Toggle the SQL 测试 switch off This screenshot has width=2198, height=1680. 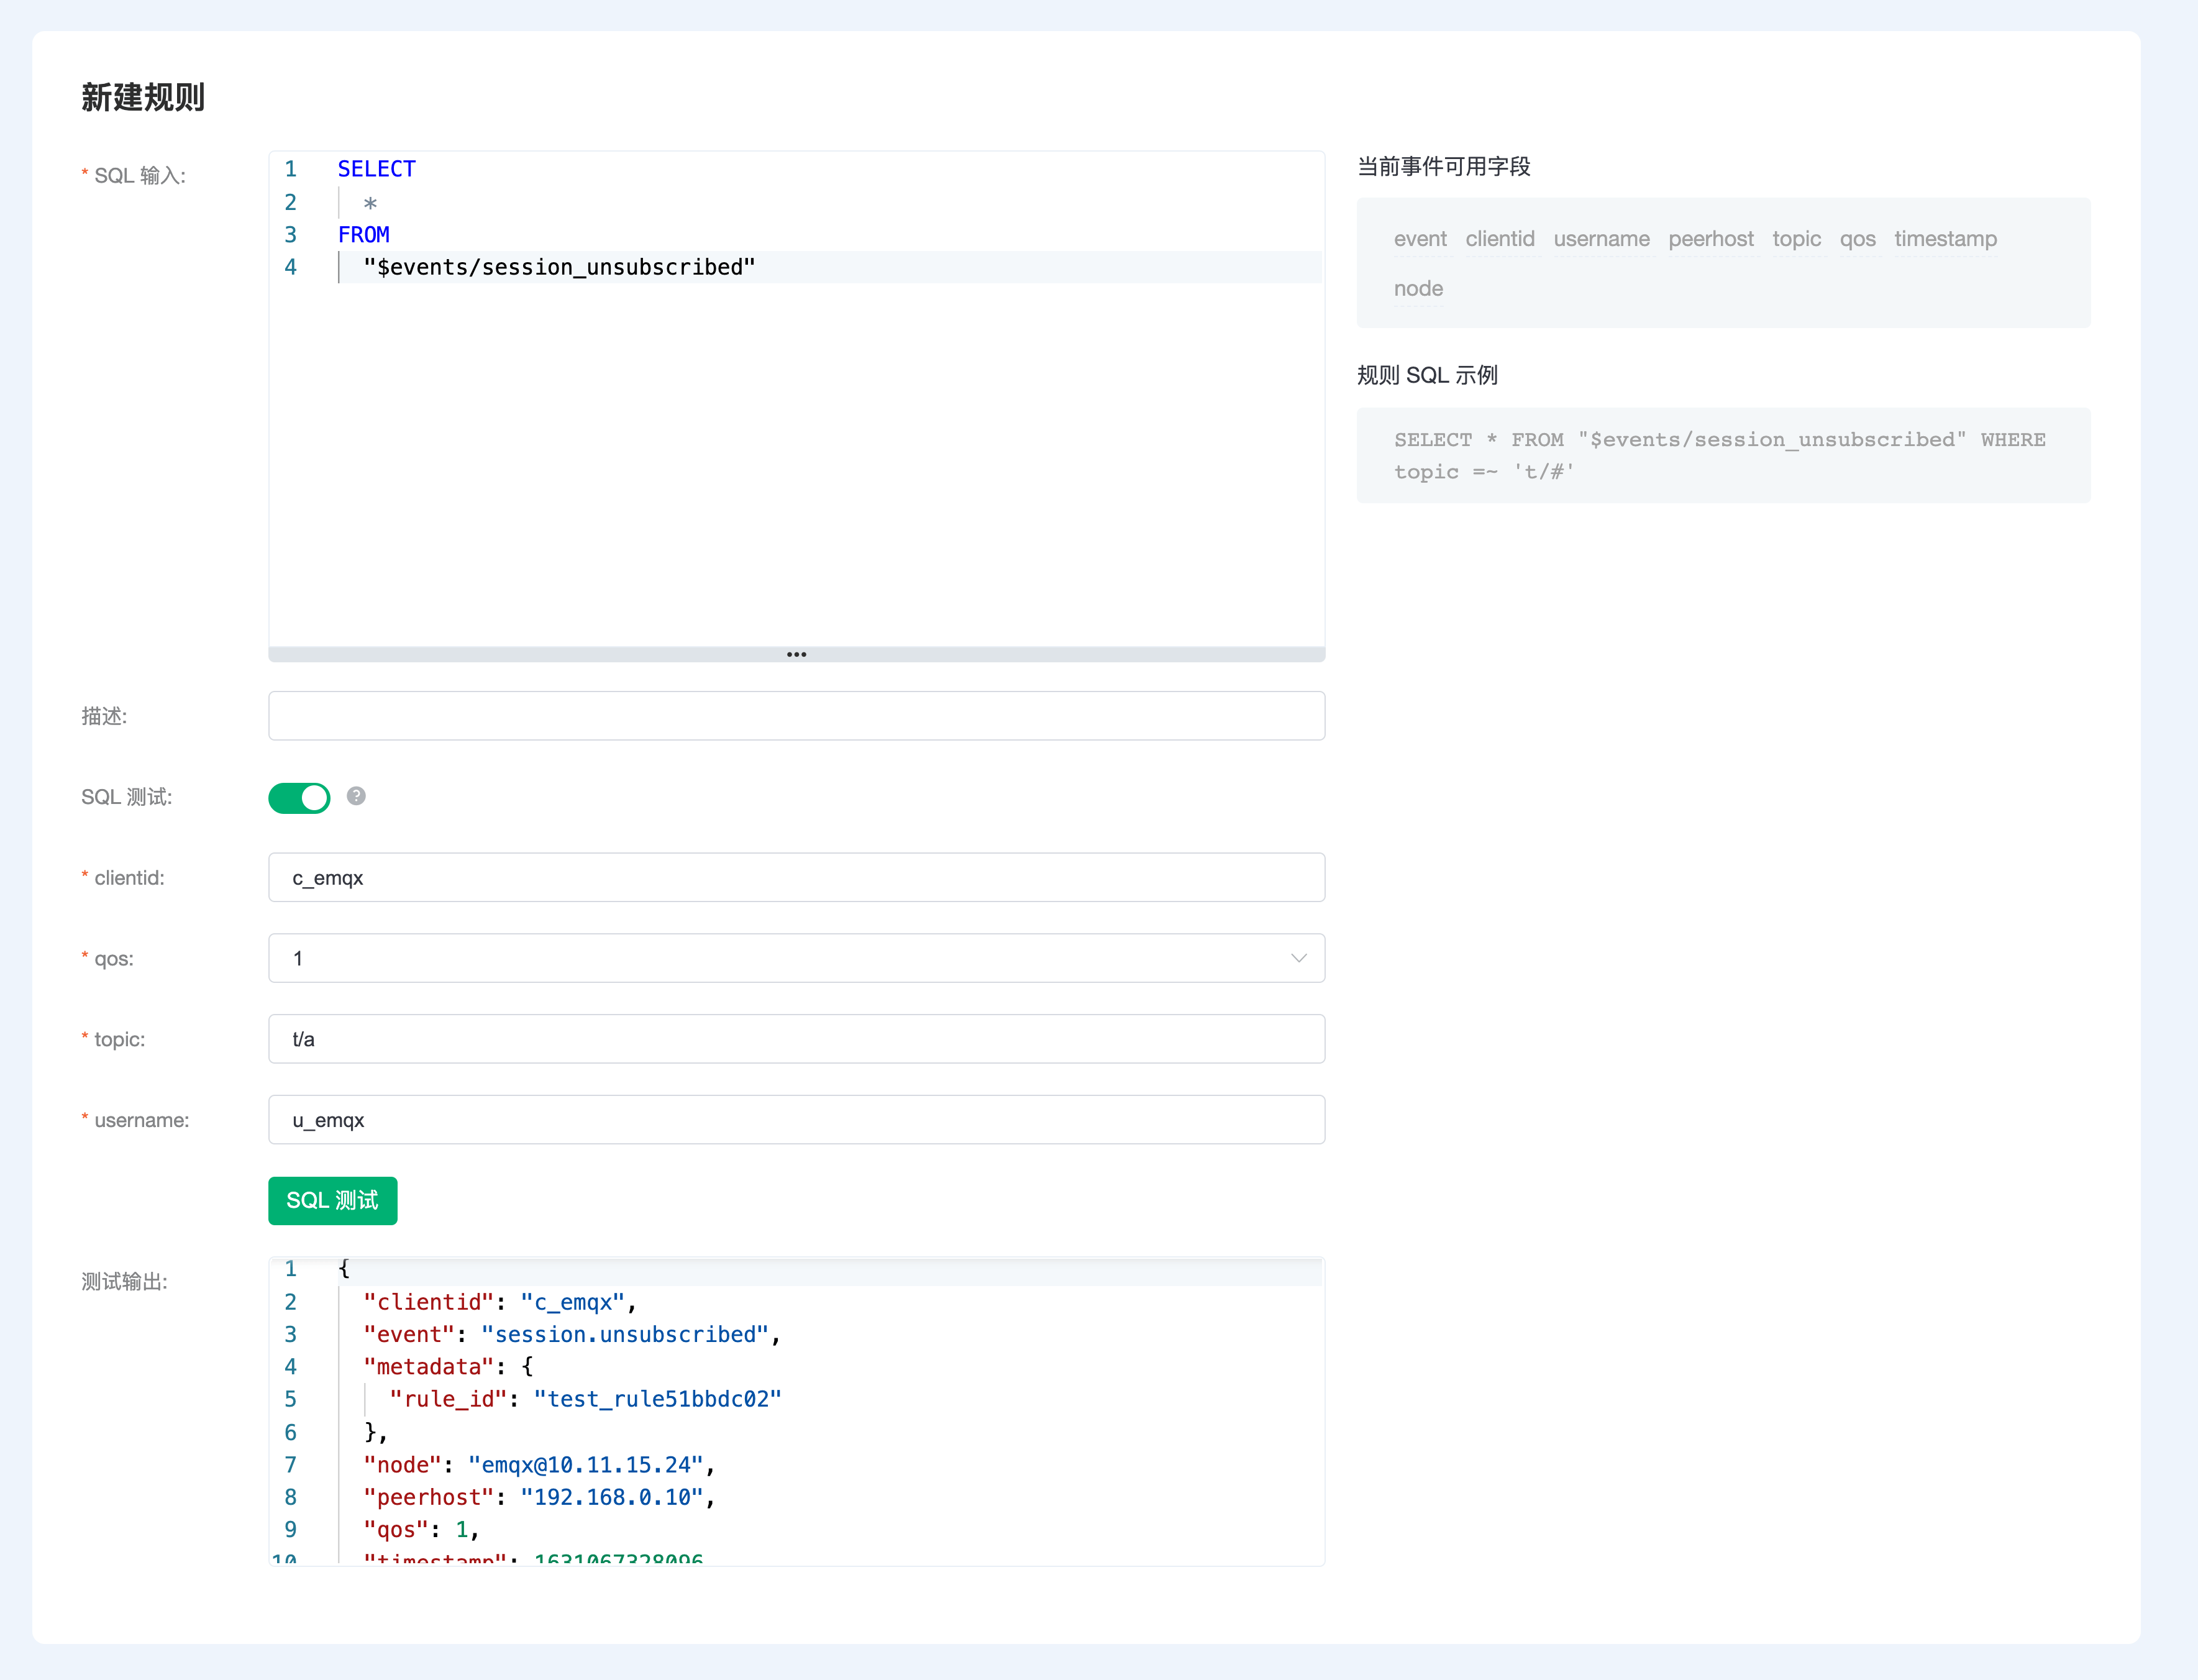299,798
